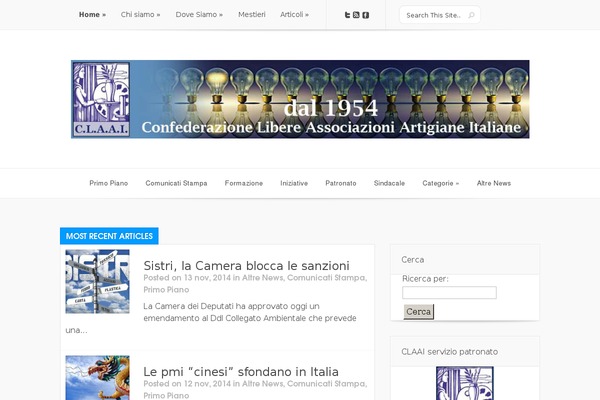600x400 pixels.
Task: Open article Le pmi "cinesi" sfondano in Italia
Action: (241, 372)
